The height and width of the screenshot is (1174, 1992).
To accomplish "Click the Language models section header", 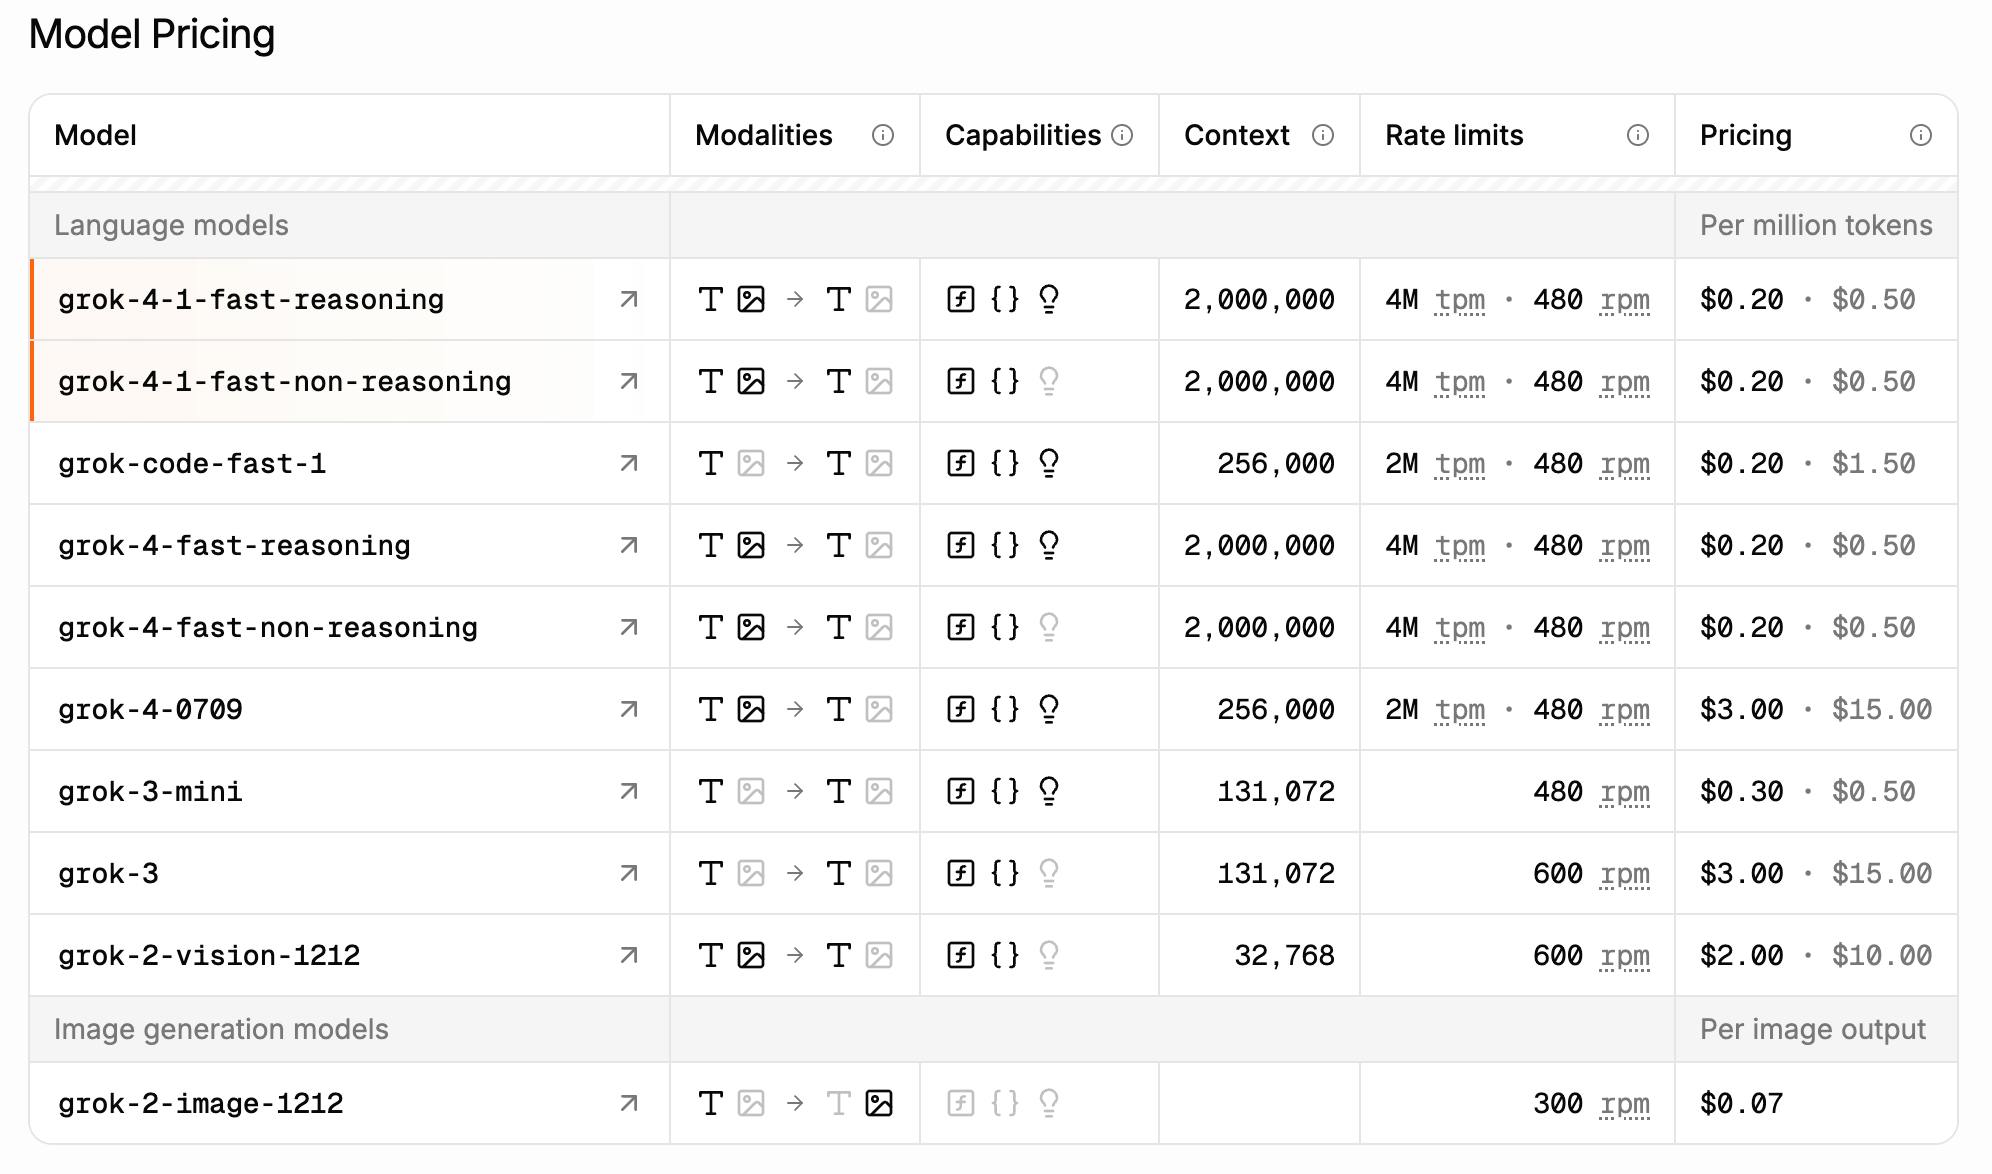I will tap(172, 225).
